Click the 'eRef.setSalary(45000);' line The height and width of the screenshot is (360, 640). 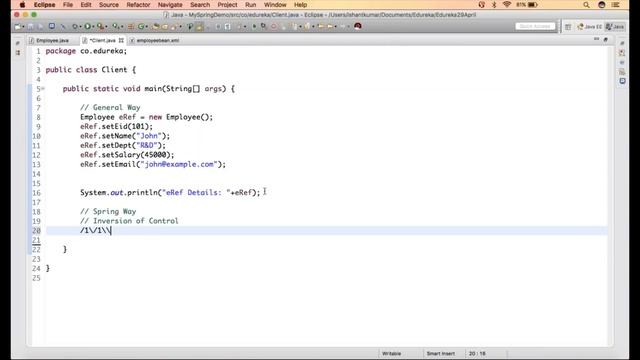127,155
